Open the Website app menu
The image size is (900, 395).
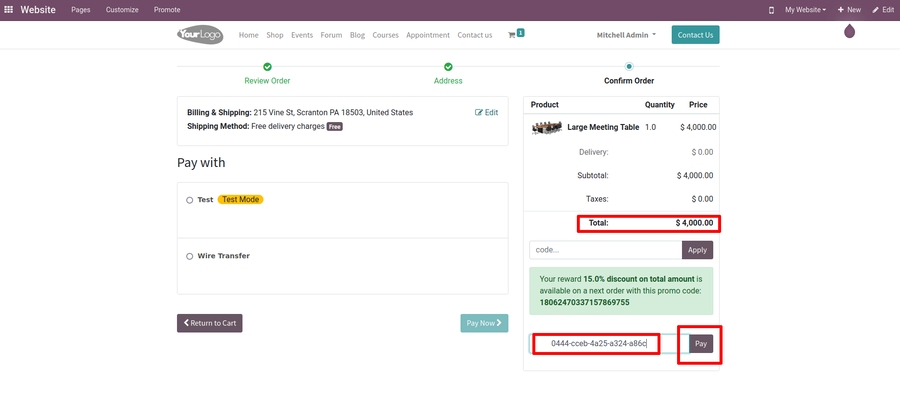(x=38, y=10)
